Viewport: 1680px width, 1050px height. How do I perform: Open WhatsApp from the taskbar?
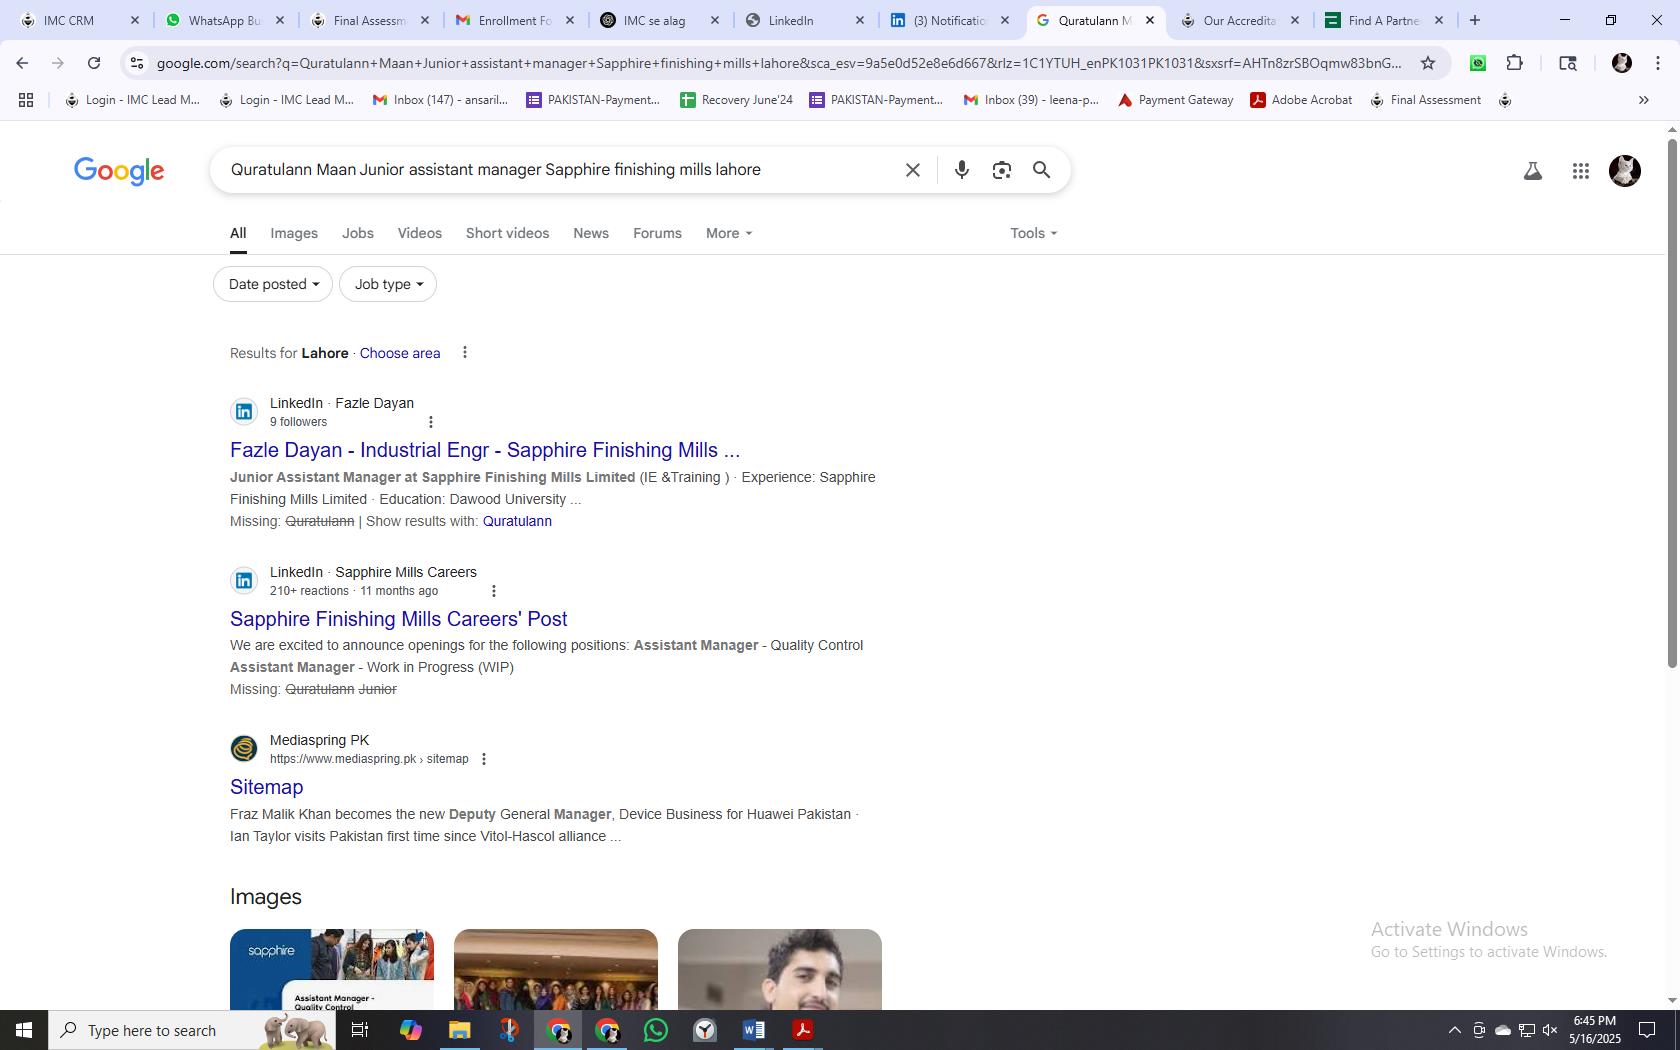tap(656, 1030)
